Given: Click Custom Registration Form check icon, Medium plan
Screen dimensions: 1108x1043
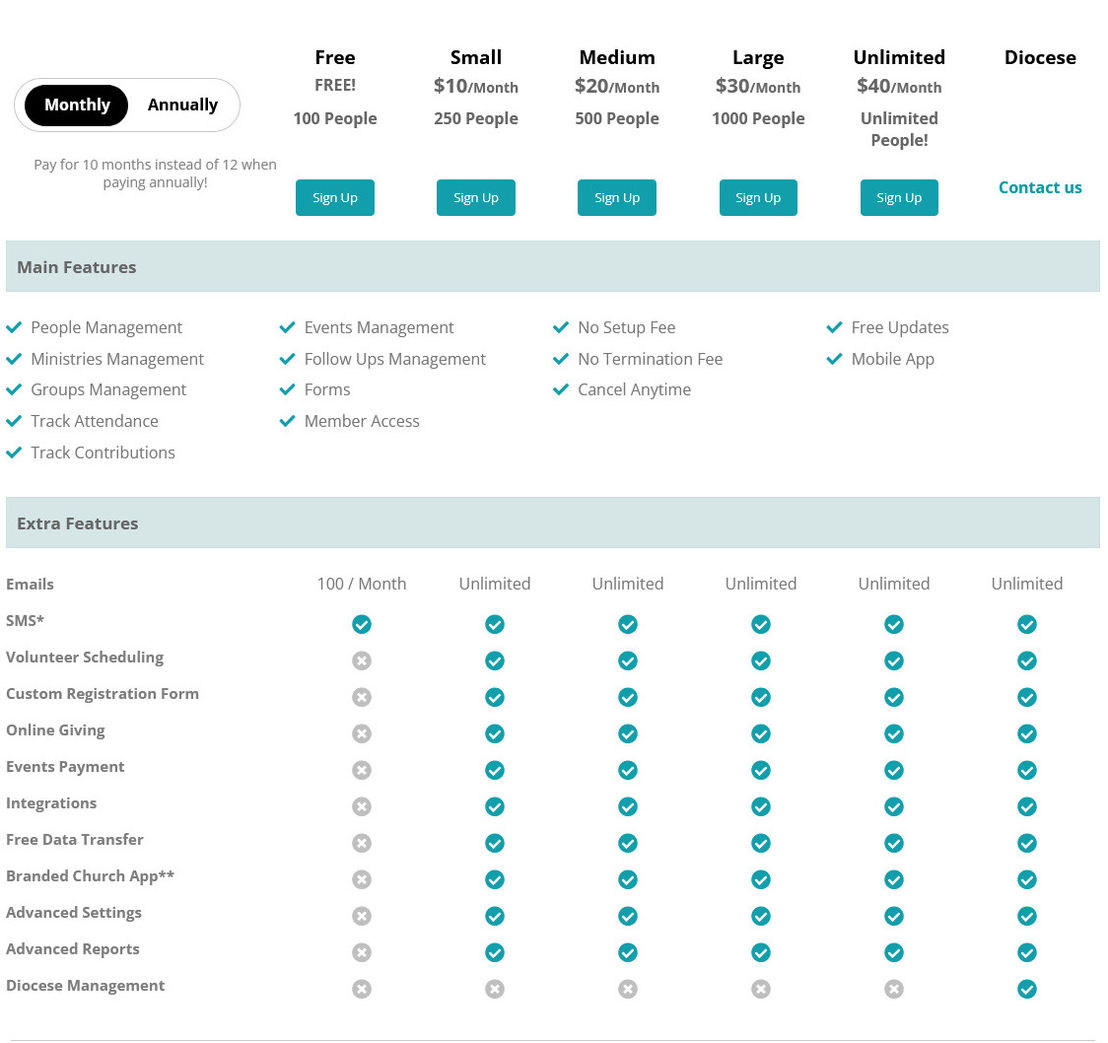Looking at the screenshot, I should [627, 697].
